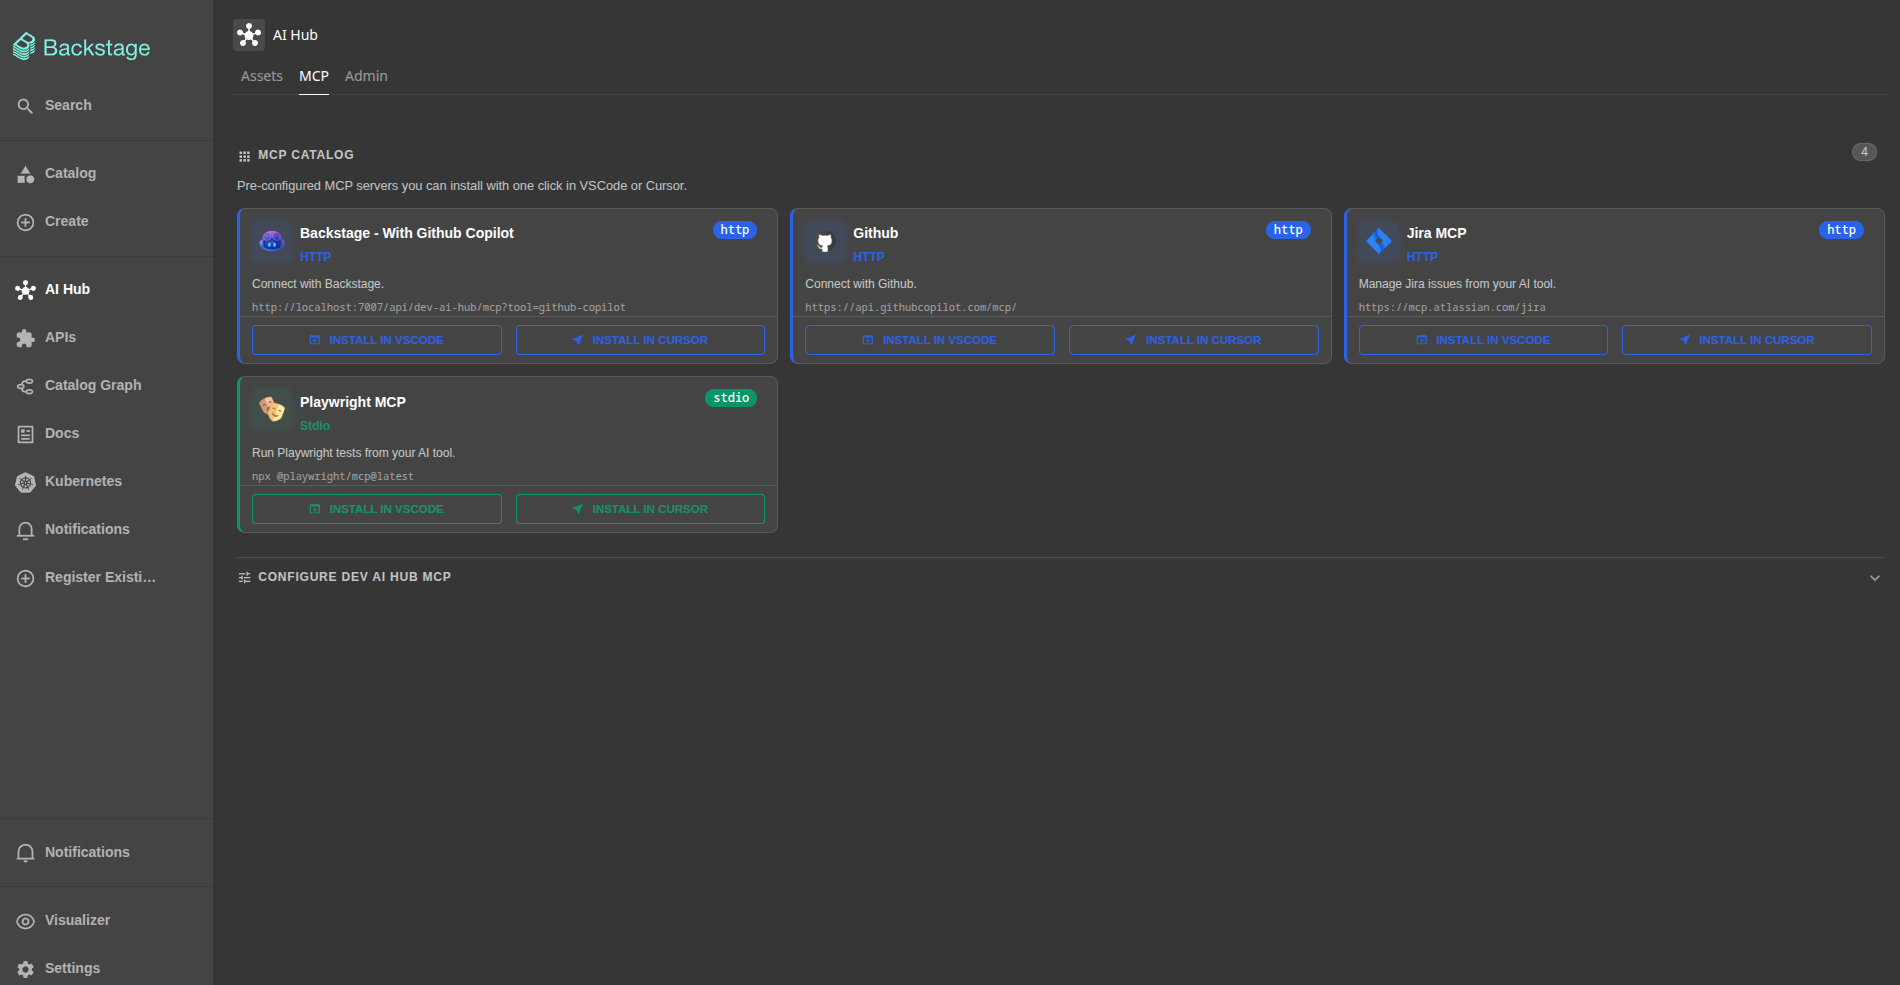
Task: Open Visualizer eye icon
Action: point(26,921)
